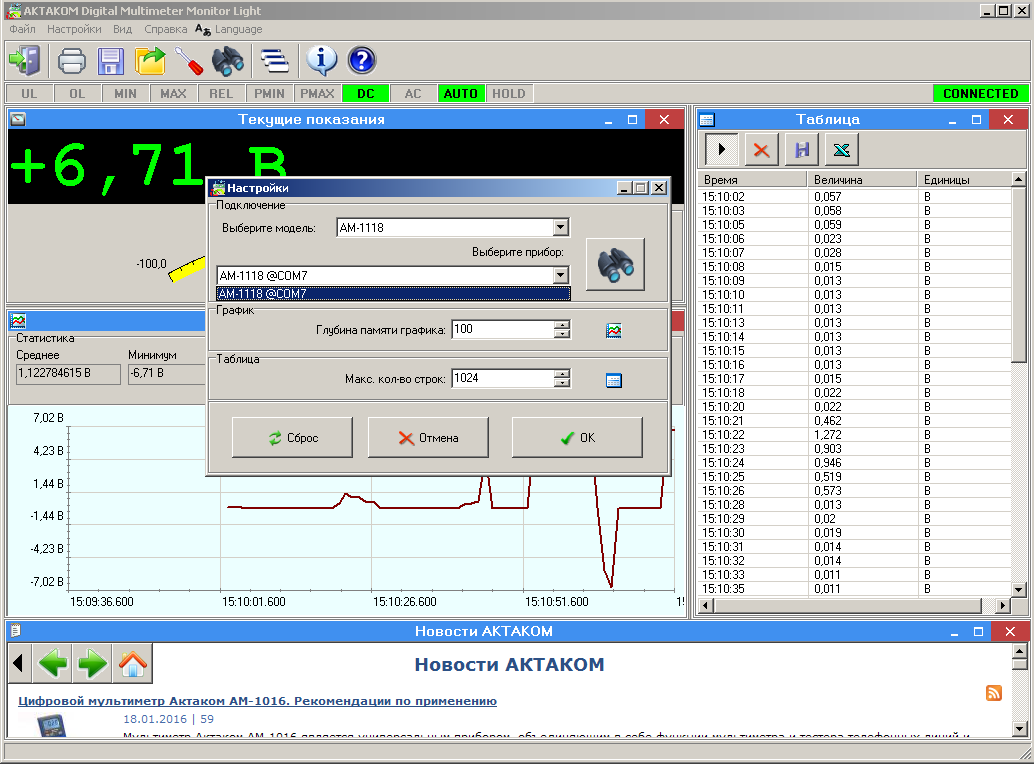Increase max row count spinner

[x=562, y=374]
